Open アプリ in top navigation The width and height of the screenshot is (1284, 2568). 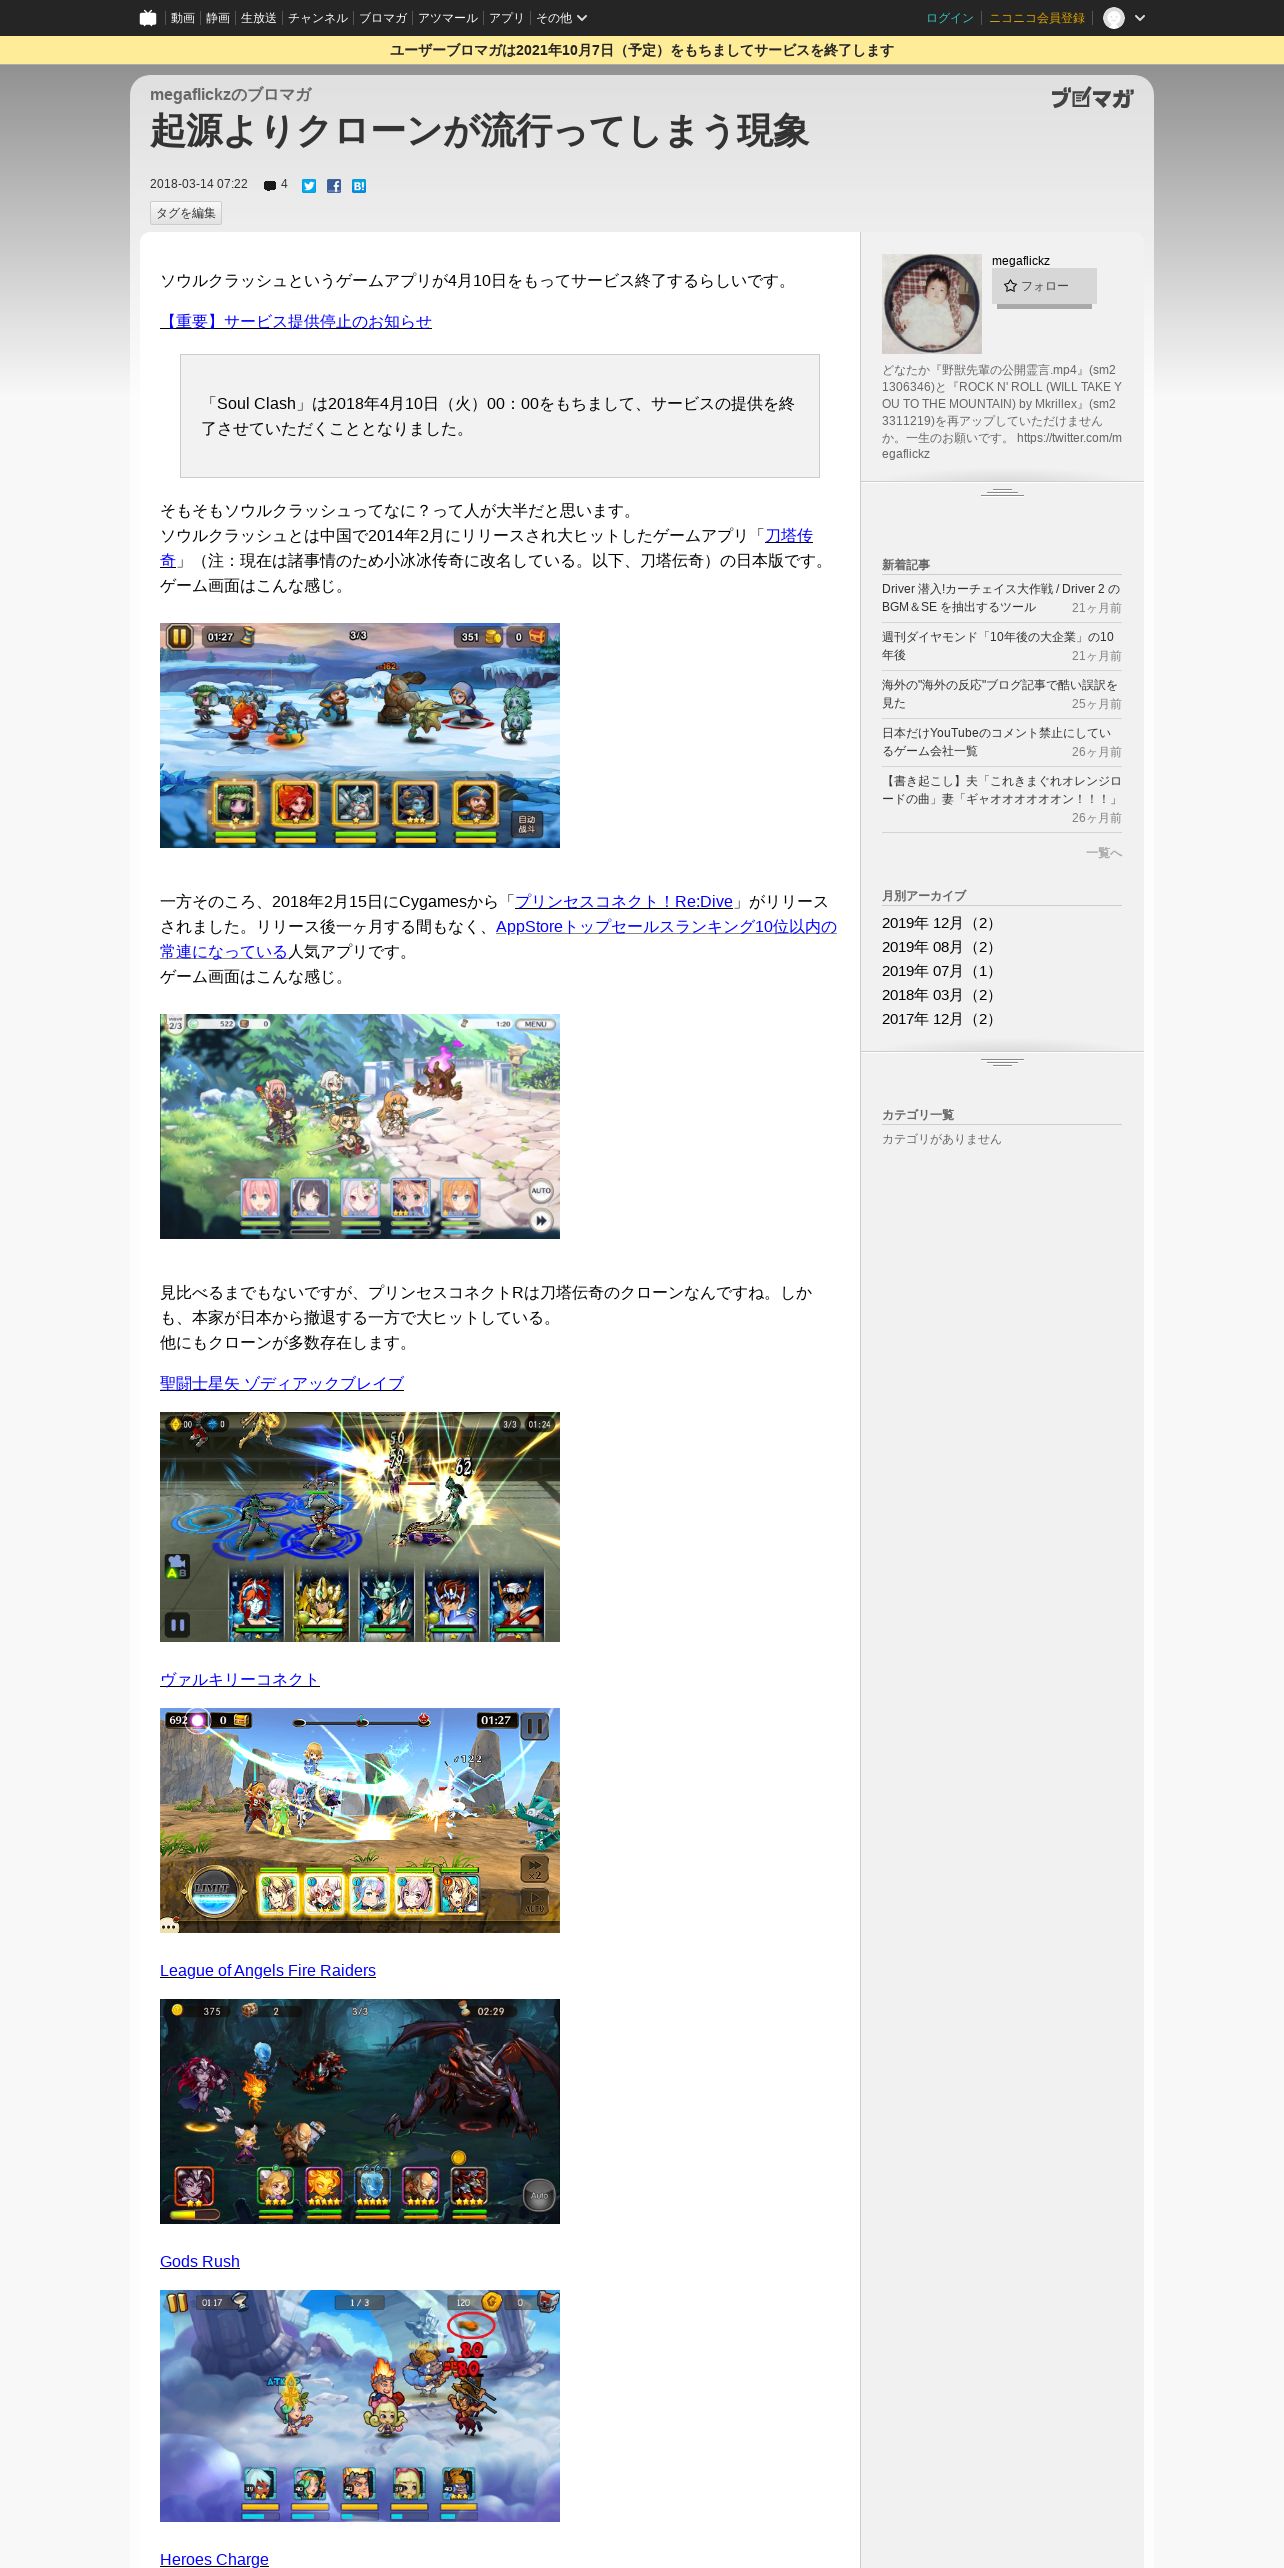tap(507, 18)
